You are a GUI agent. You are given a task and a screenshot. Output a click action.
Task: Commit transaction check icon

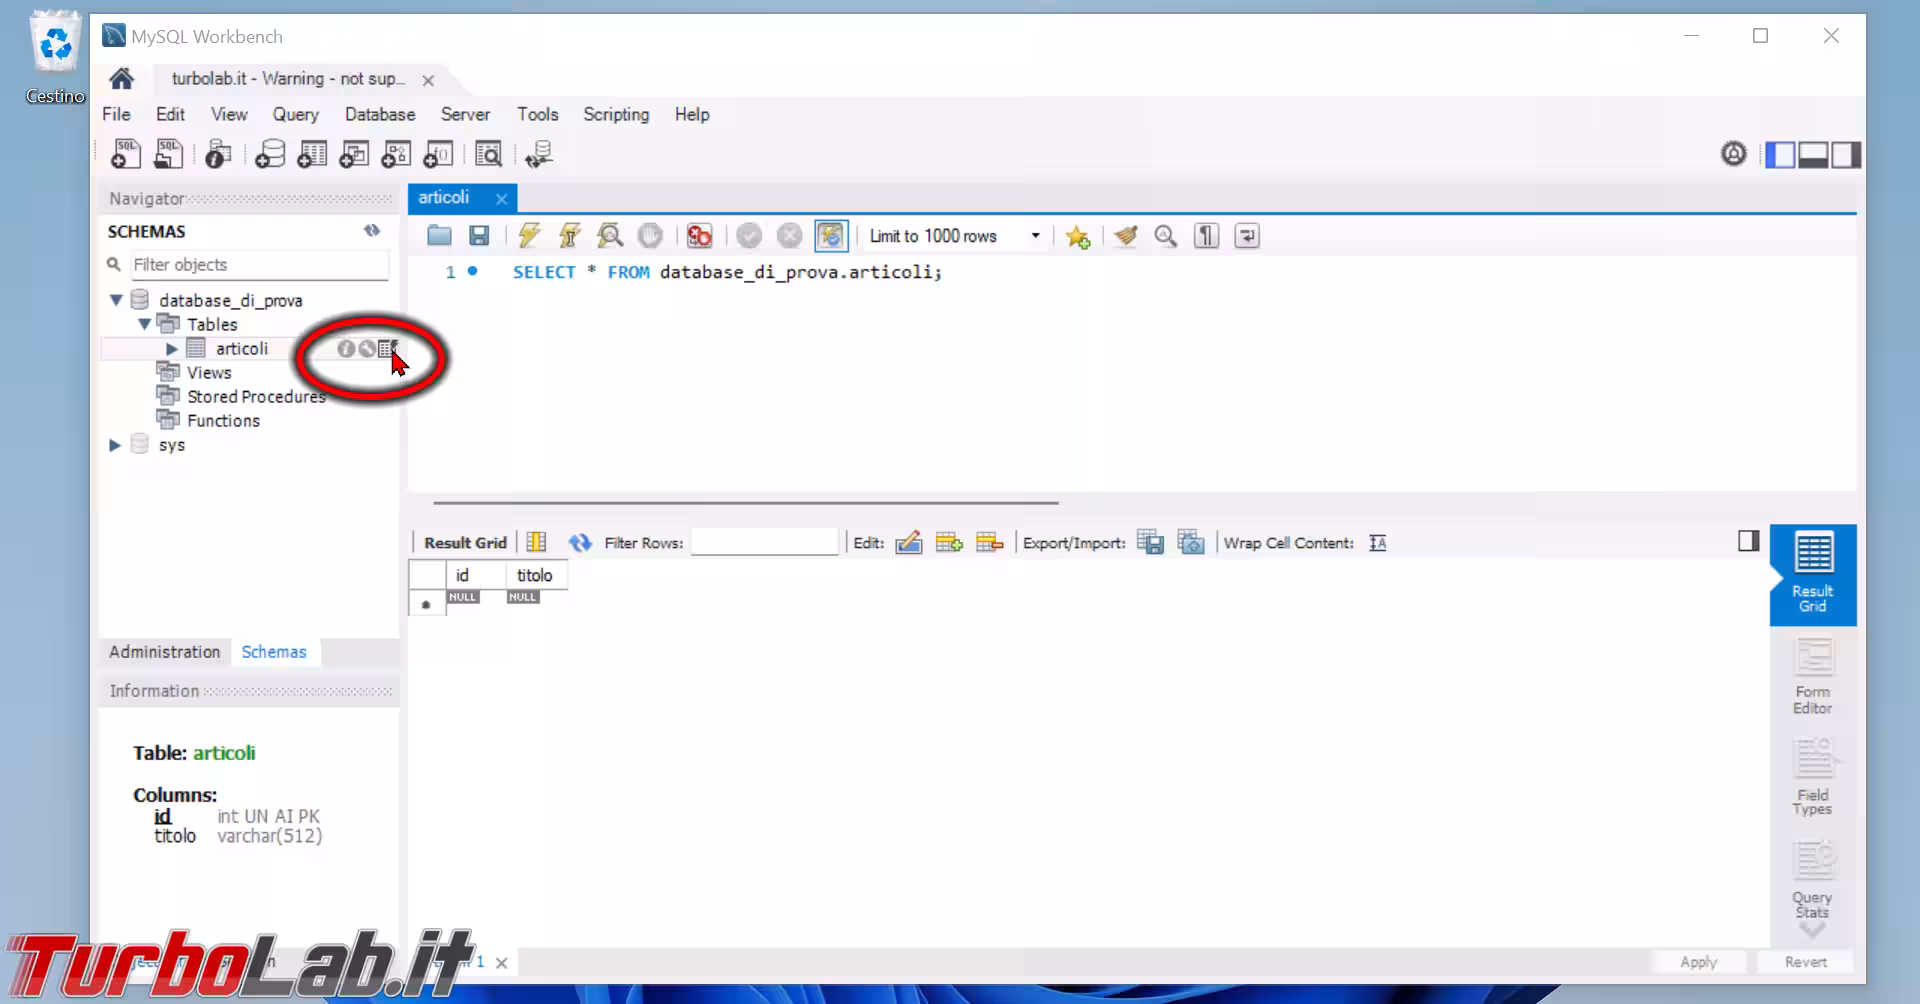[x=749, y=236]
